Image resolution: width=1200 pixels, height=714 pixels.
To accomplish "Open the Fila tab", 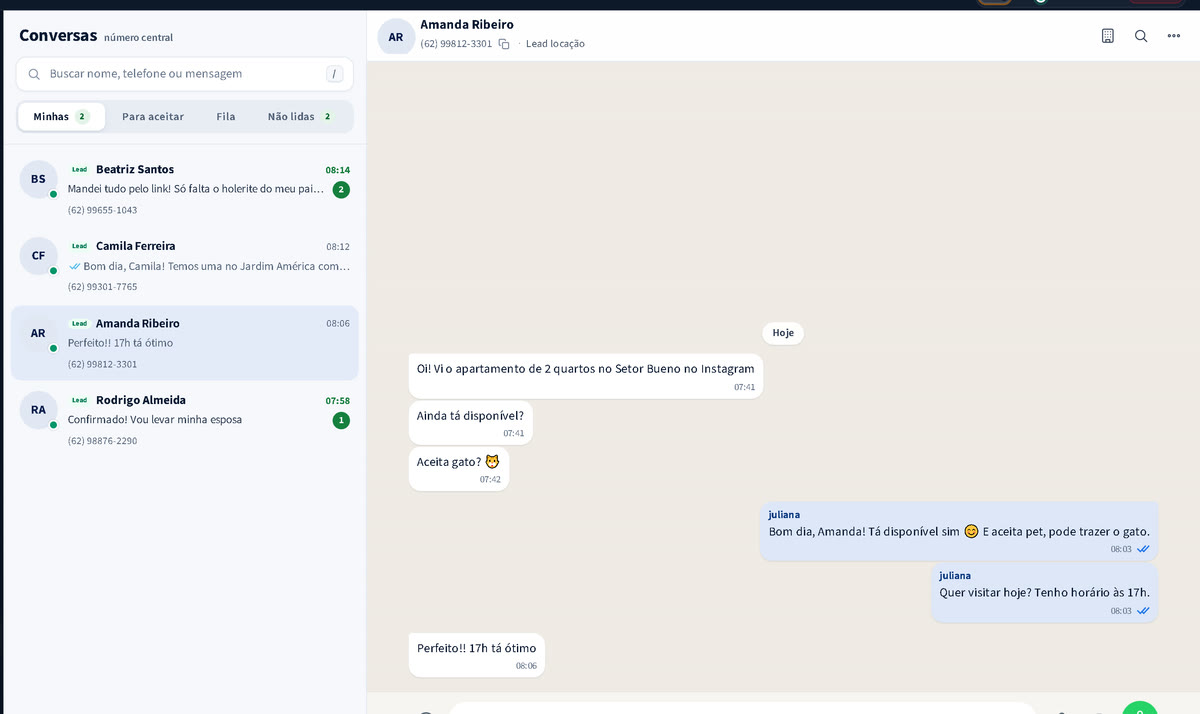I will (226, 116).
